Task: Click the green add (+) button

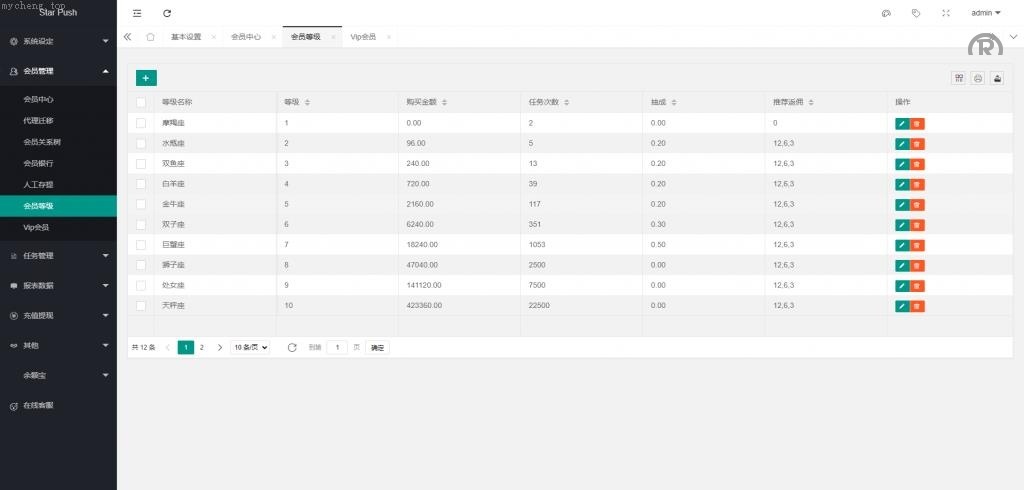Action: point(146,78)
